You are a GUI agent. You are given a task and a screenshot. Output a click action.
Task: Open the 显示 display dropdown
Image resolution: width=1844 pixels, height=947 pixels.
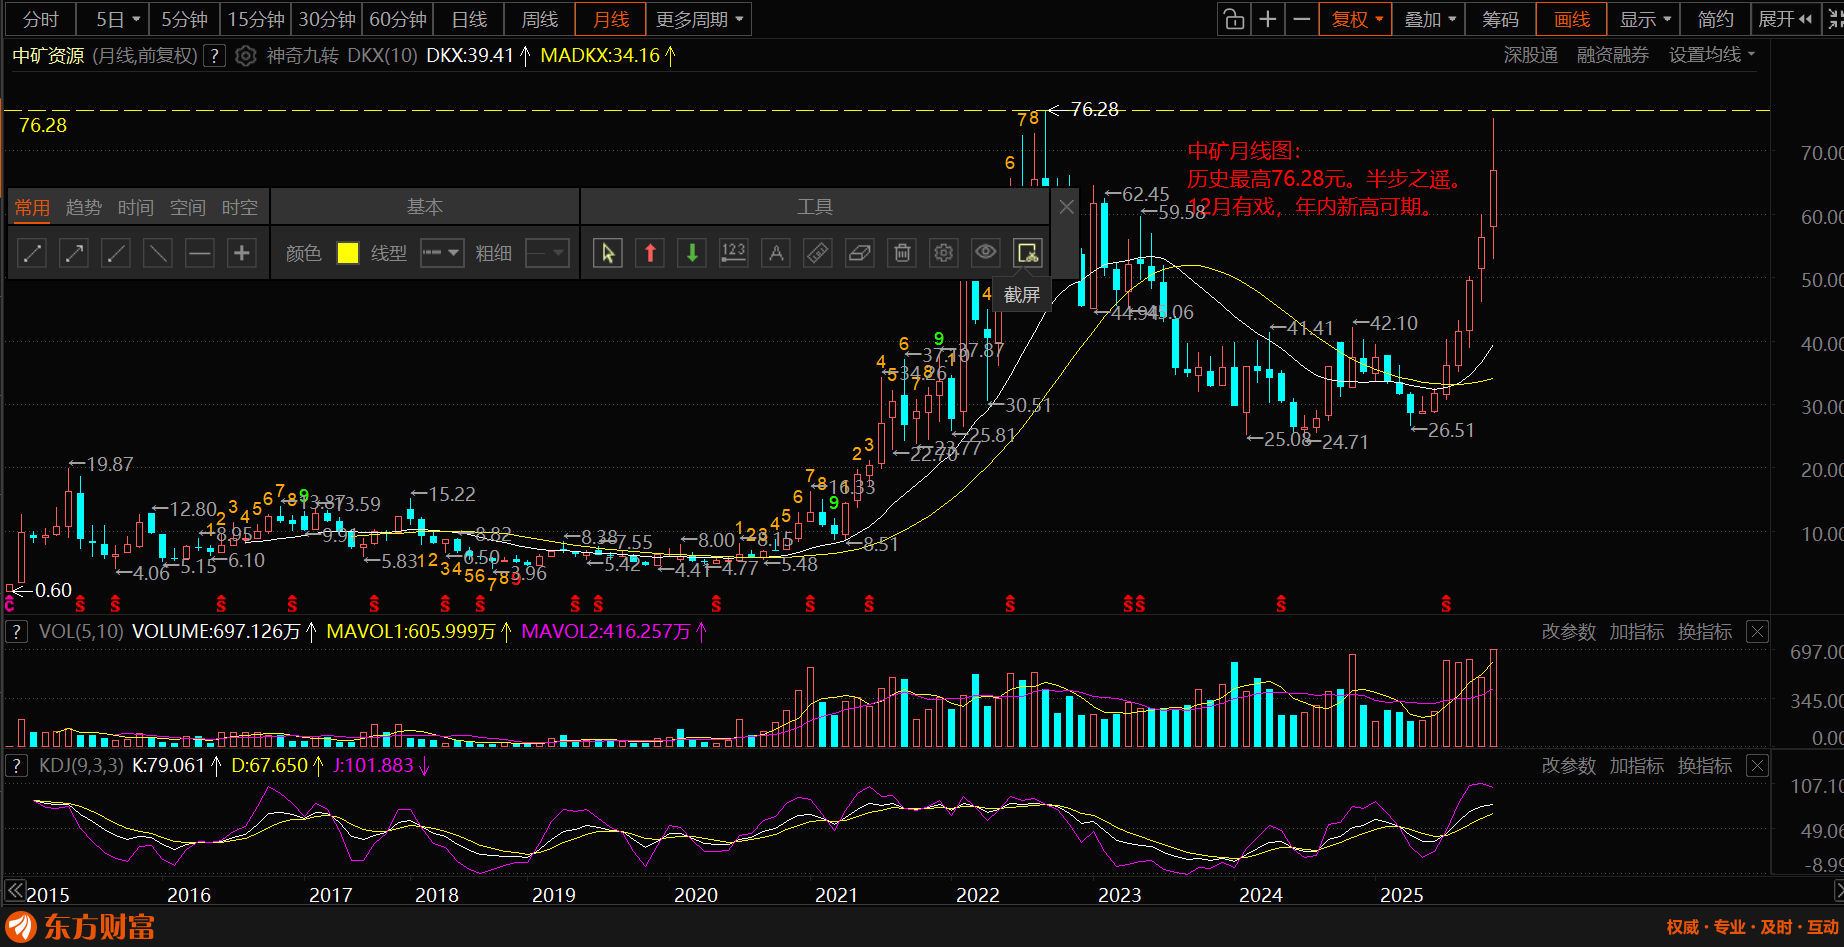[1645, 19]
